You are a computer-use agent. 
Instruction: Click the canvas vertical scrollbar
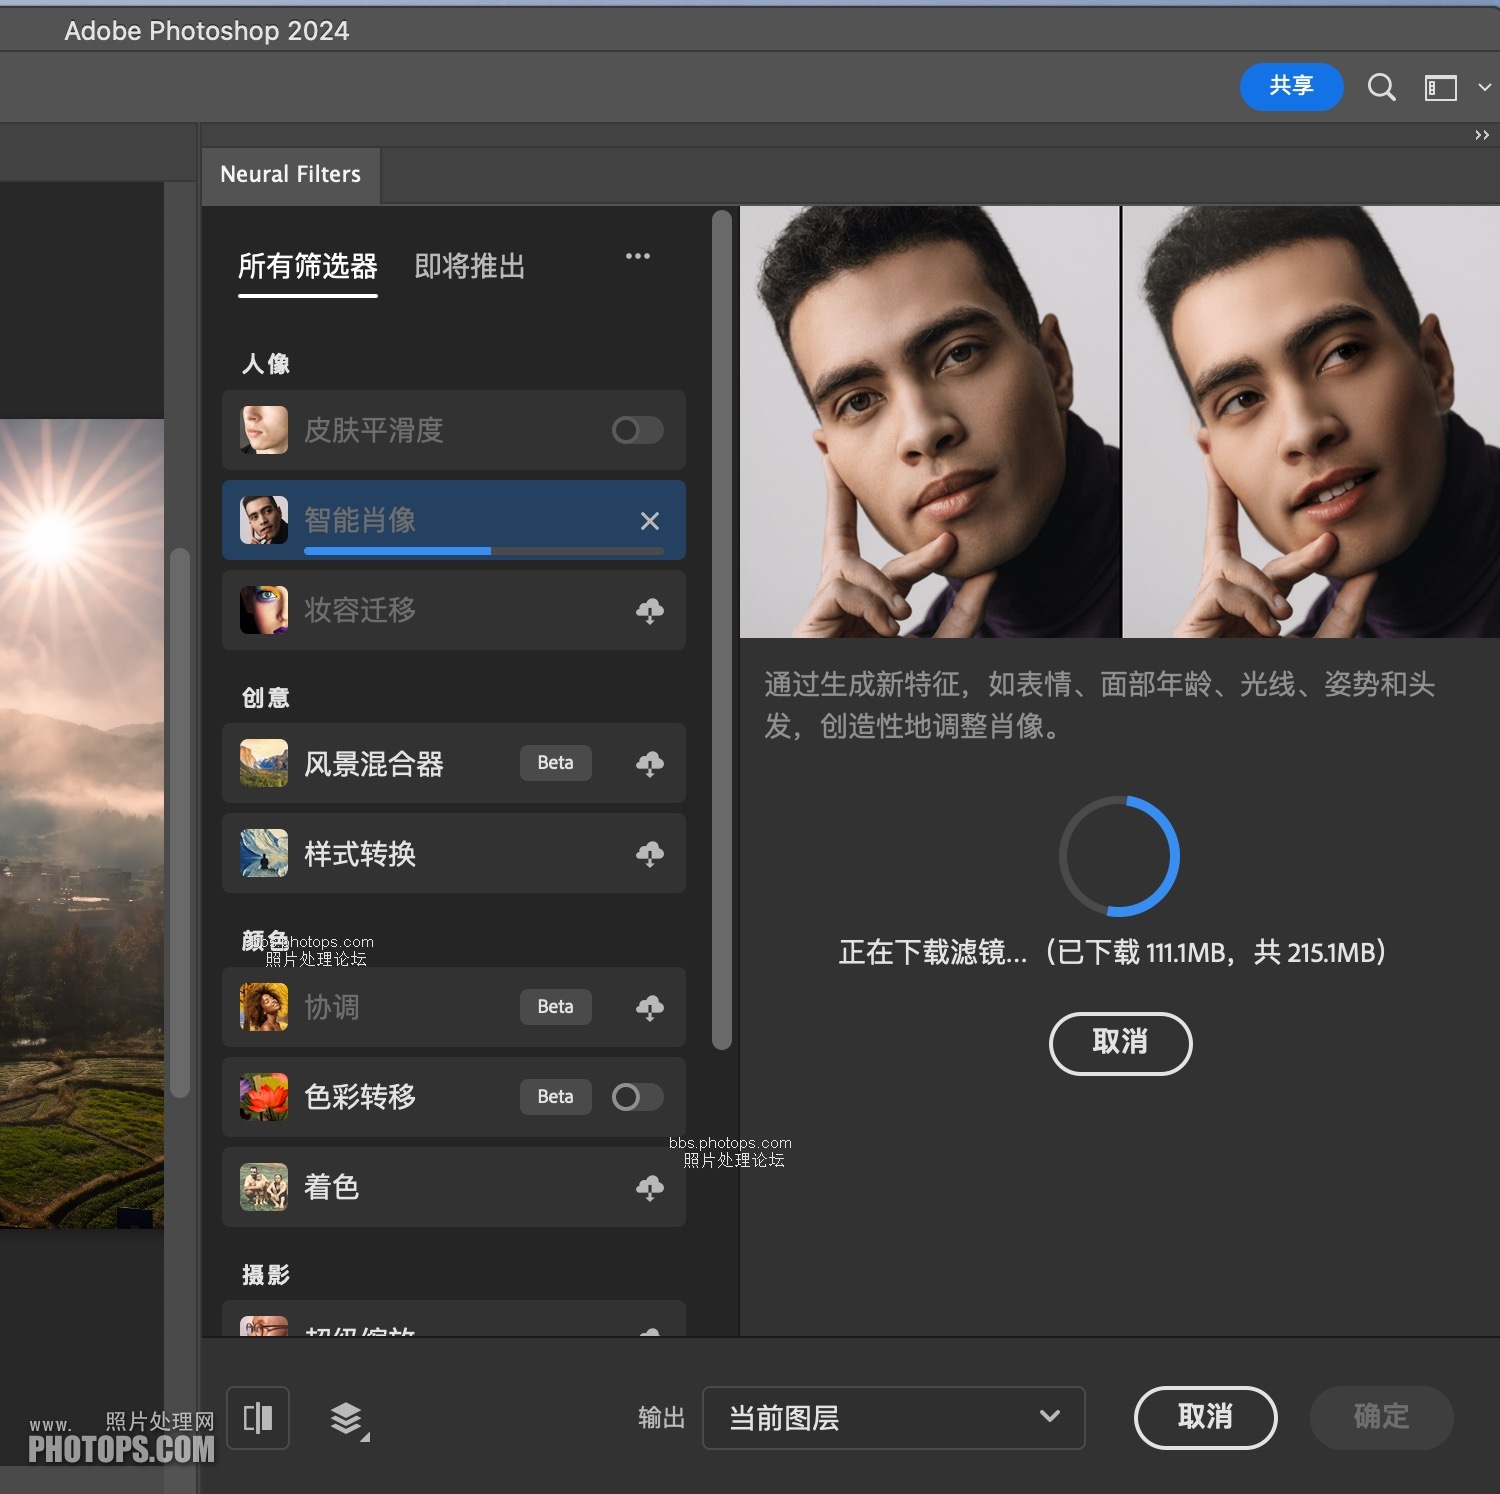coord(180,823)
